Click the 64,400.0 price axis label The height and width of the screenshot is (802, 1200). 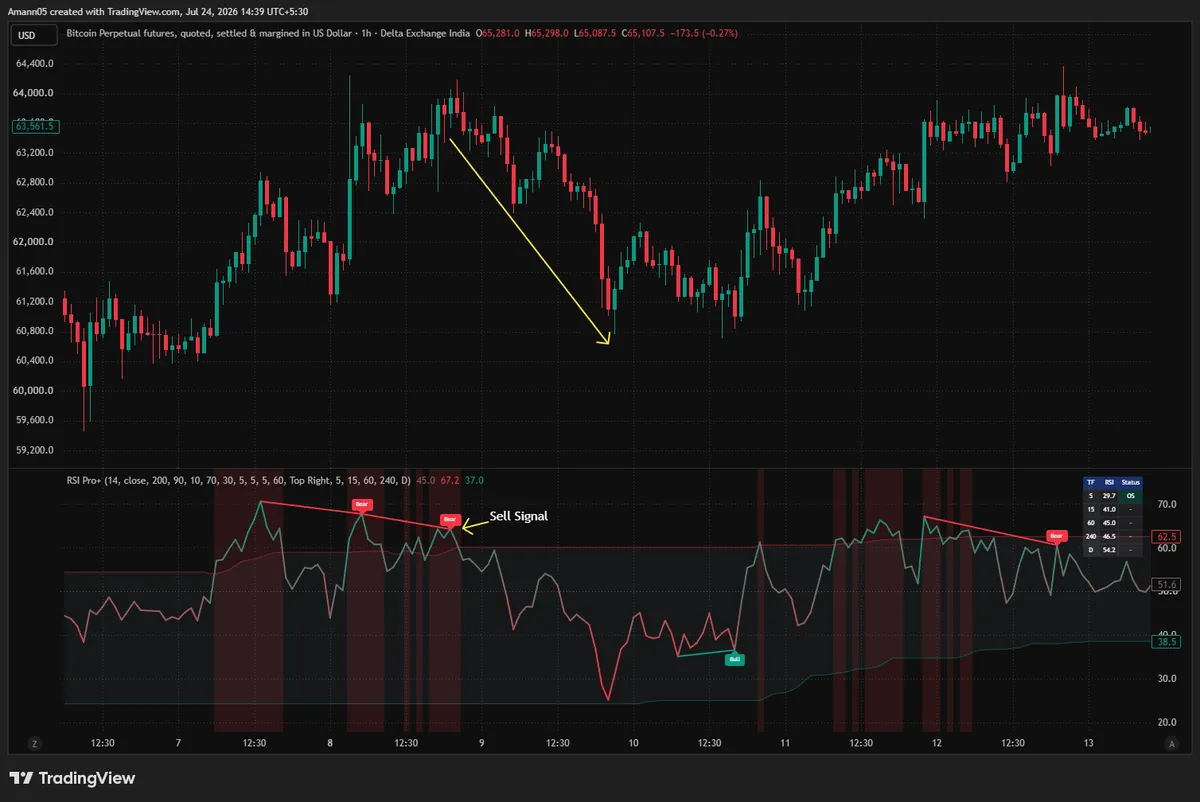(34, 64)
